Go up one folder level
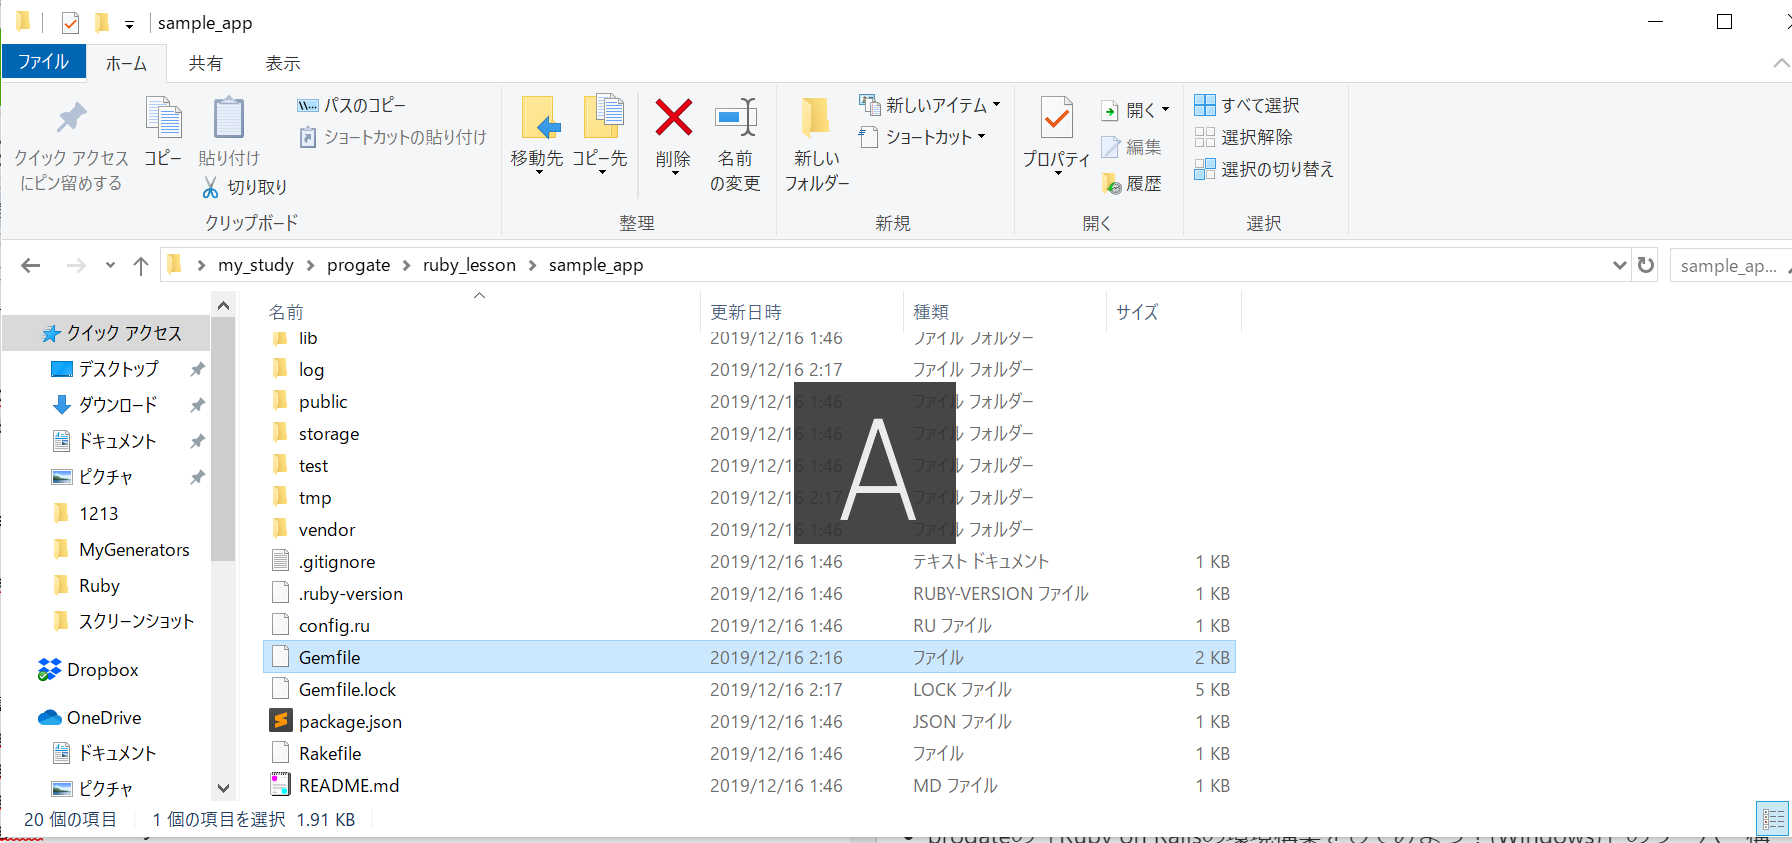This screenshot has width=1792, height=843. 141,265
